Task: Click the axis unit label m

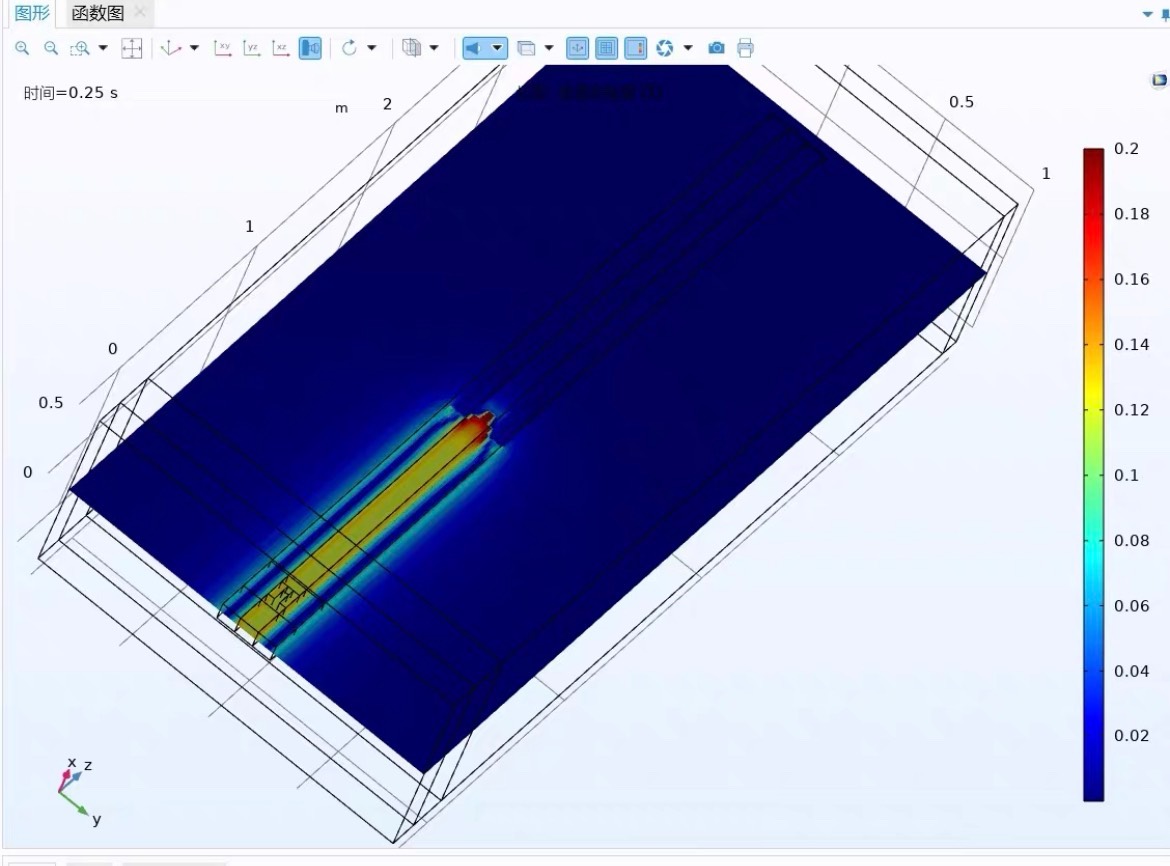Action: [x=341, y=108]
